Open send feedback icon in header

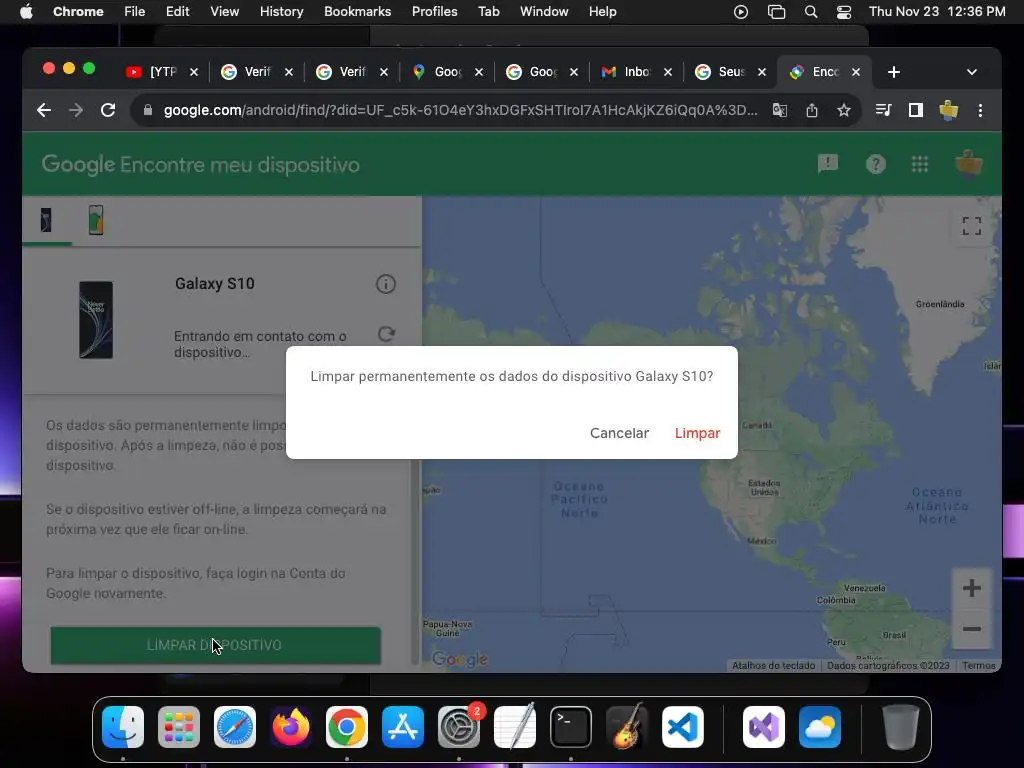tap(827, 164)
